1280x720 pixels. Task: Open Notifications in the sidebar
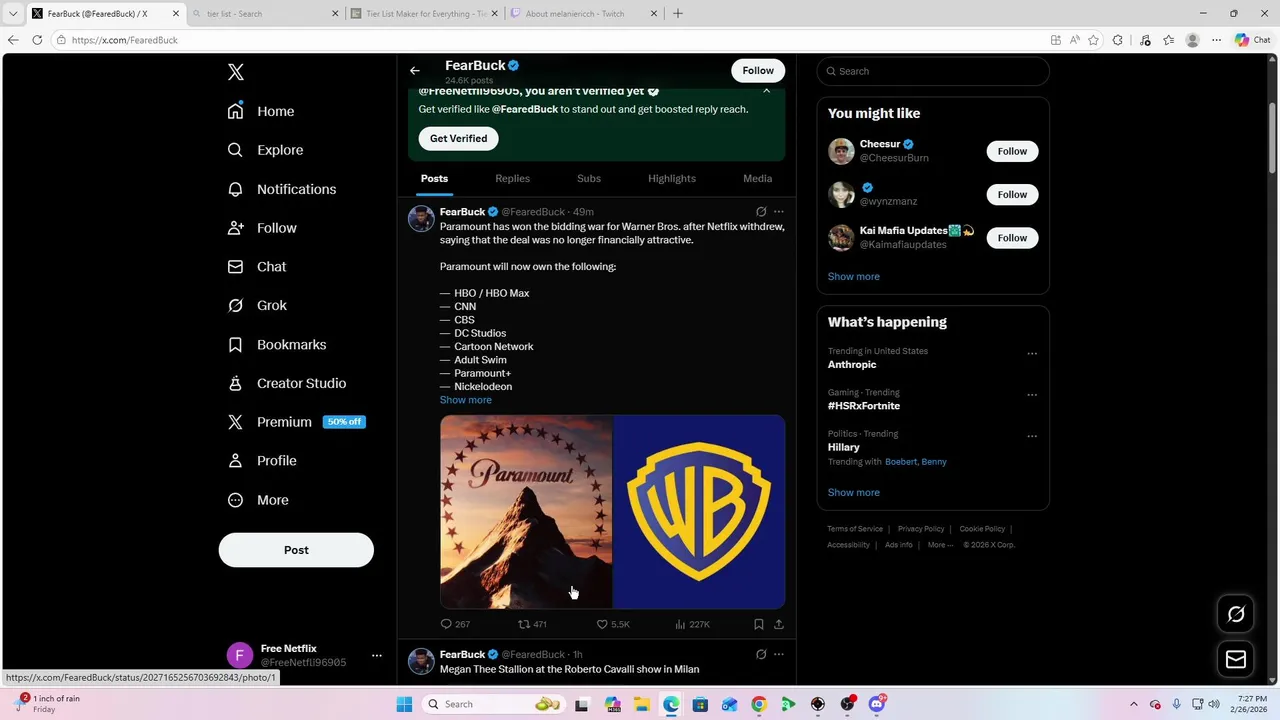[x=282, y=189]
